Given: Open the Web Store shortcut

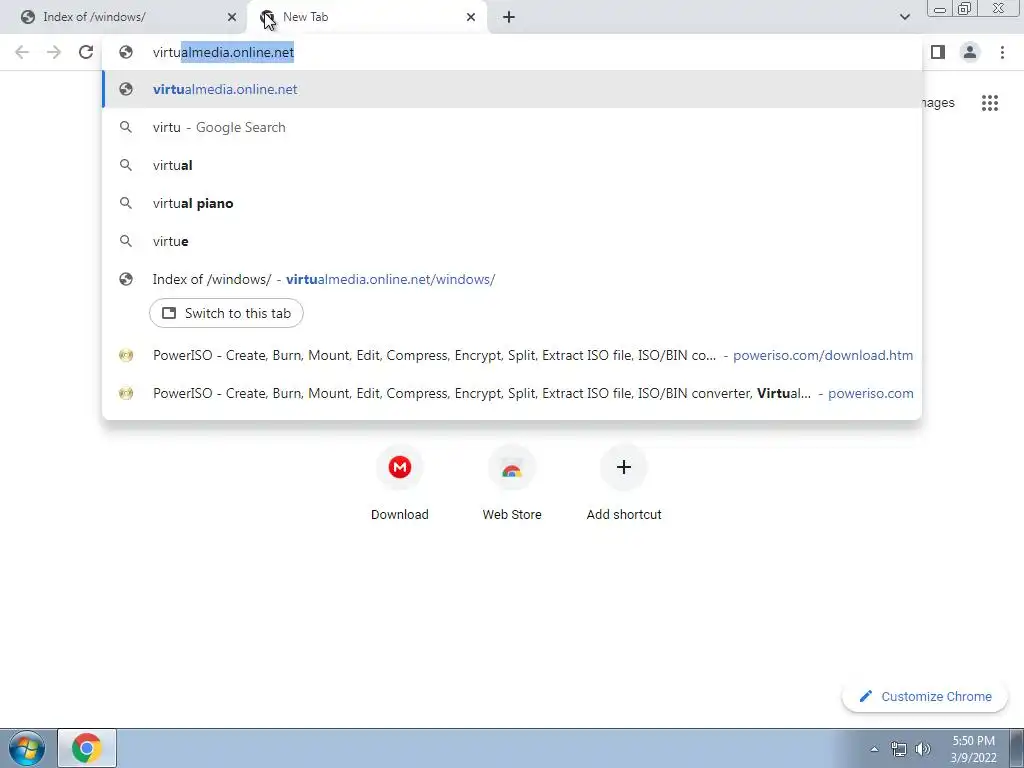Looking at the screenshot, I should (x=512, y=483).
